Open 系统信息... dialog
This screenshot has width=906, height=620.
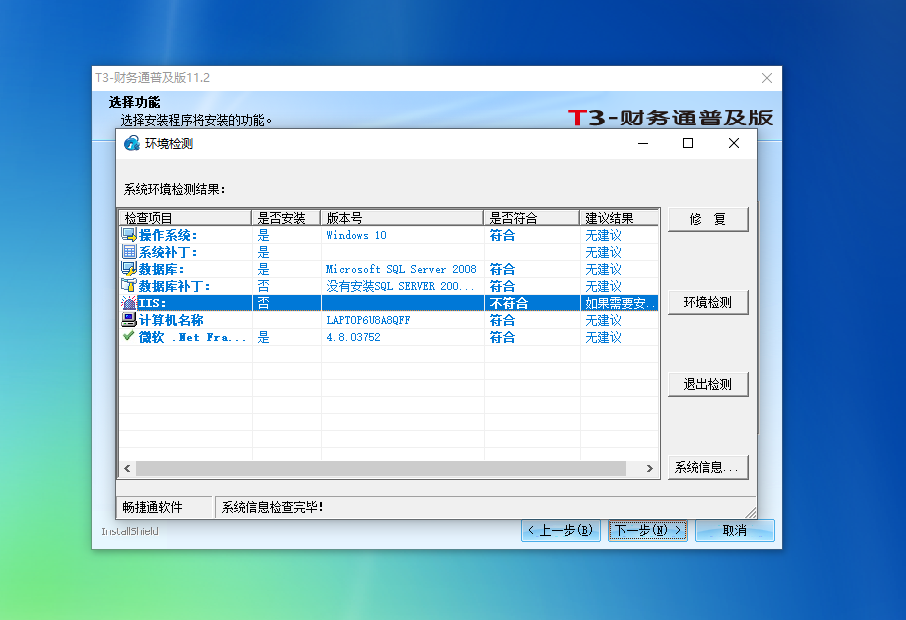(x=708, y=467)
